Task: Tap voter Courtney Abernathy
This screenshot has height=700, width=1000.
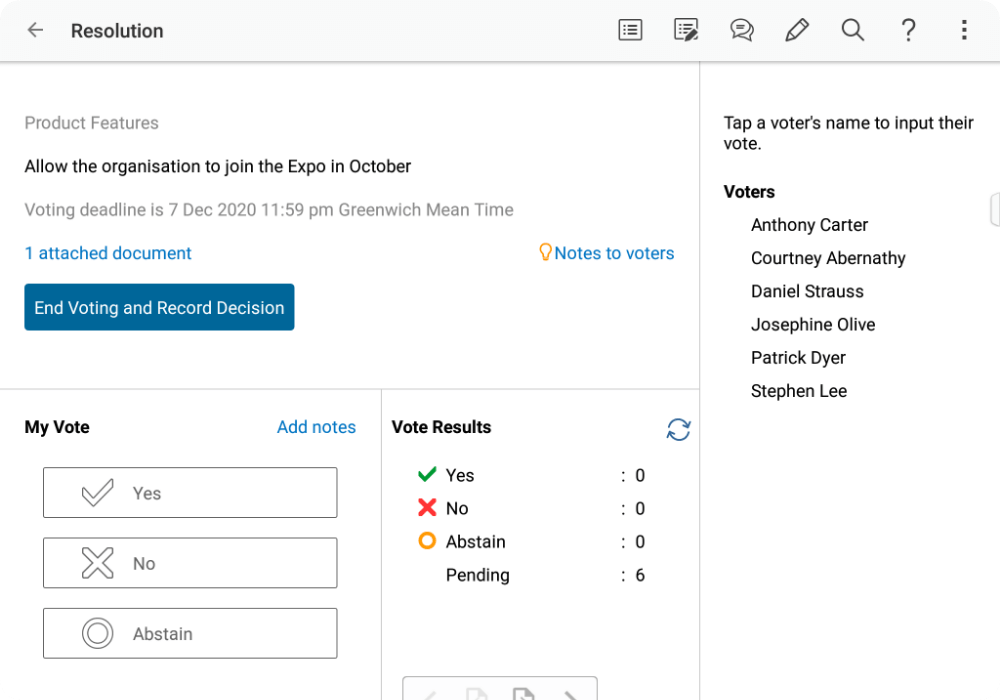Action: (x=828, y=258)
